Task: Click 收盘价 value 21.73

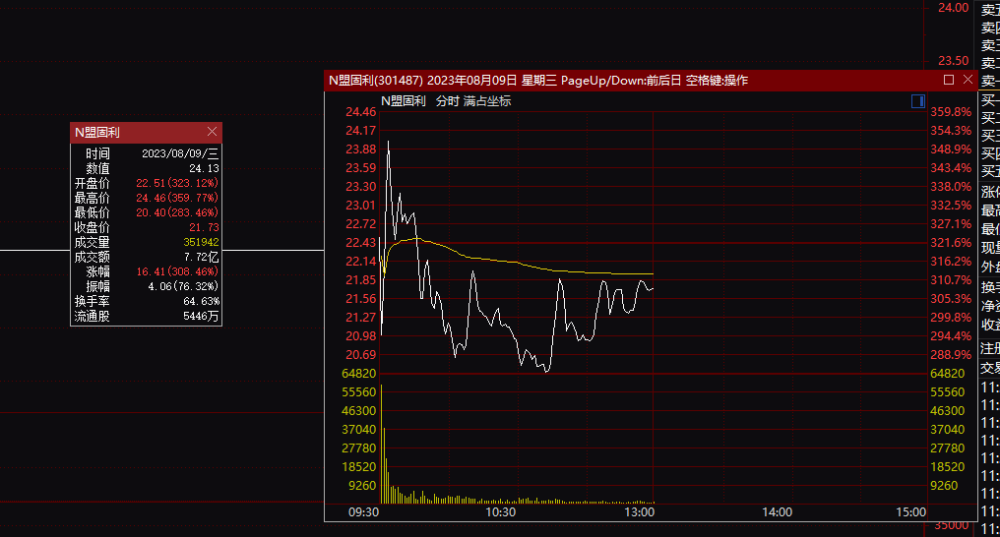Action: pyautogui.click(x=204, y=228)
